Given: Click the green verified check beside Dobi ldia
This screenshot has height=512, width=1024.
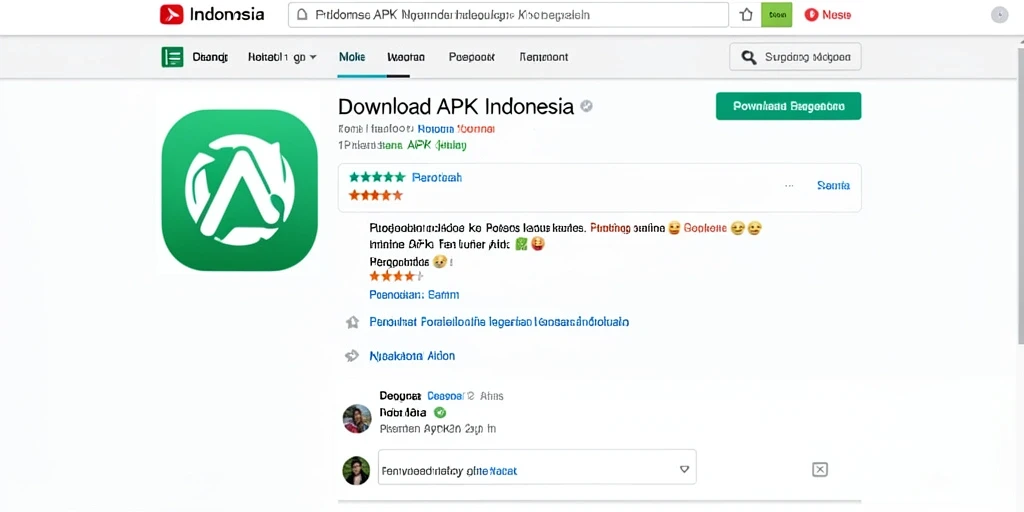Looking at the screenshot, I should click(x=440, y=412).
